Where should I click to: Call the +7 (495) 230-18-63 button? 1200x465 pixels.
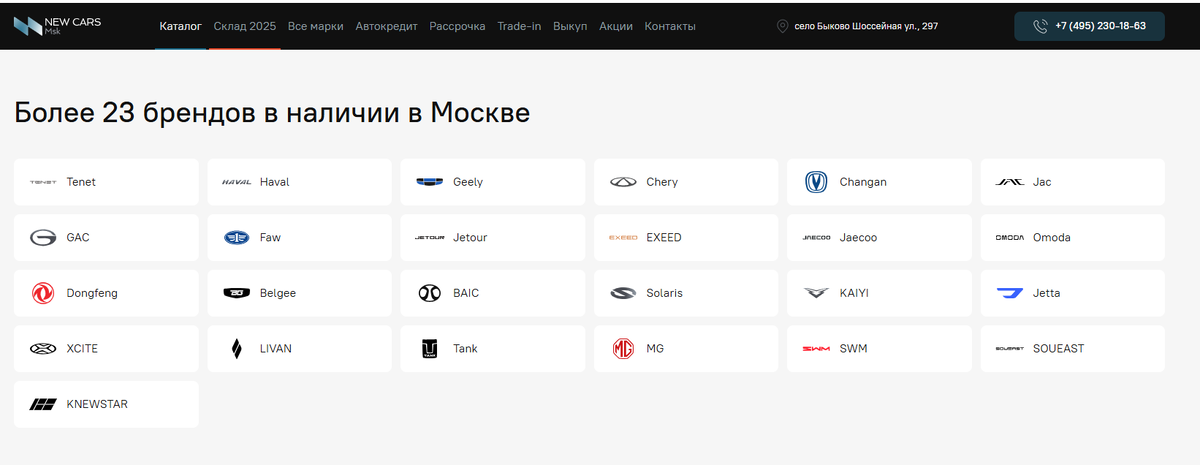pyautogui.click(x=1089, y=26)
